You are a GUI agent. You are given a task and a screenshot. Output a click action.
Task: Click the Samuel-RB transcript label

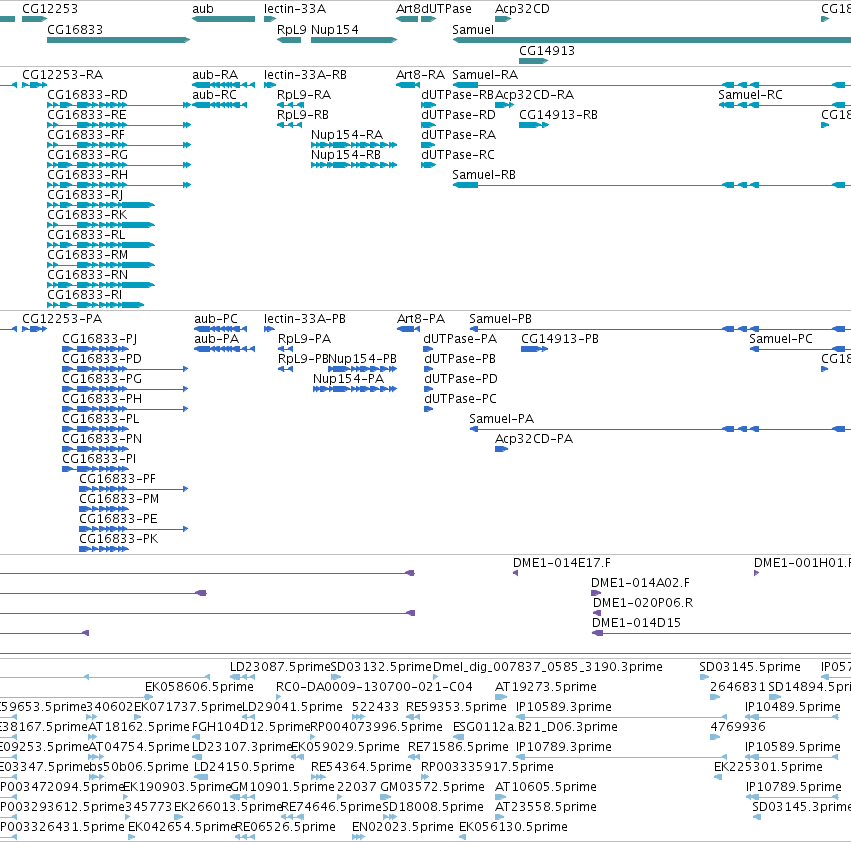click(x=484, y=175)
